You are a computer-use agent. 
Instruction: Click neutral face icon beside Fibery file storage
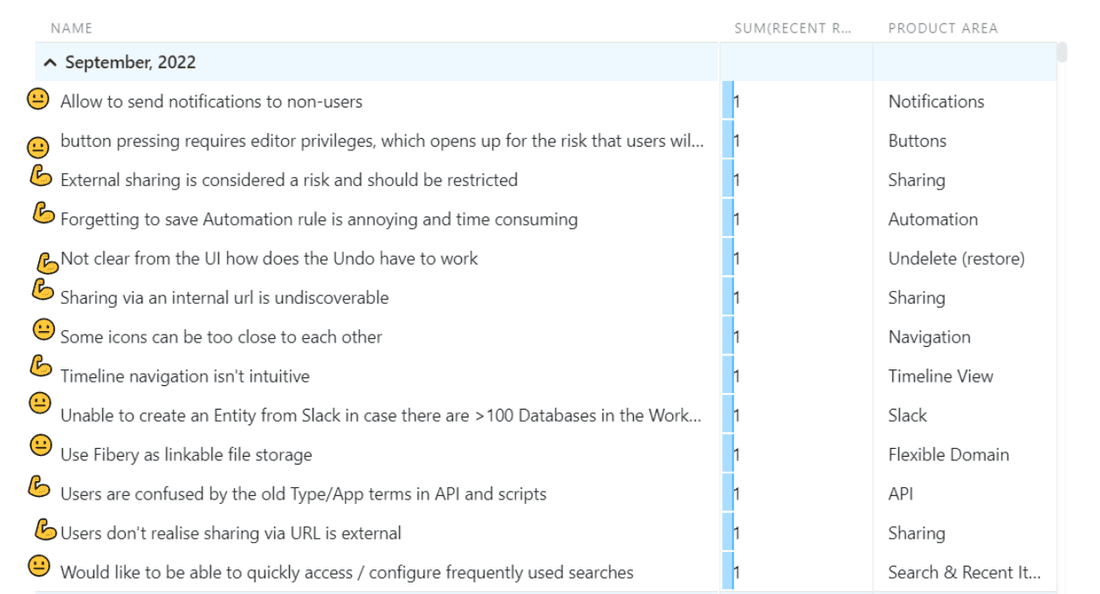[40, 444]
